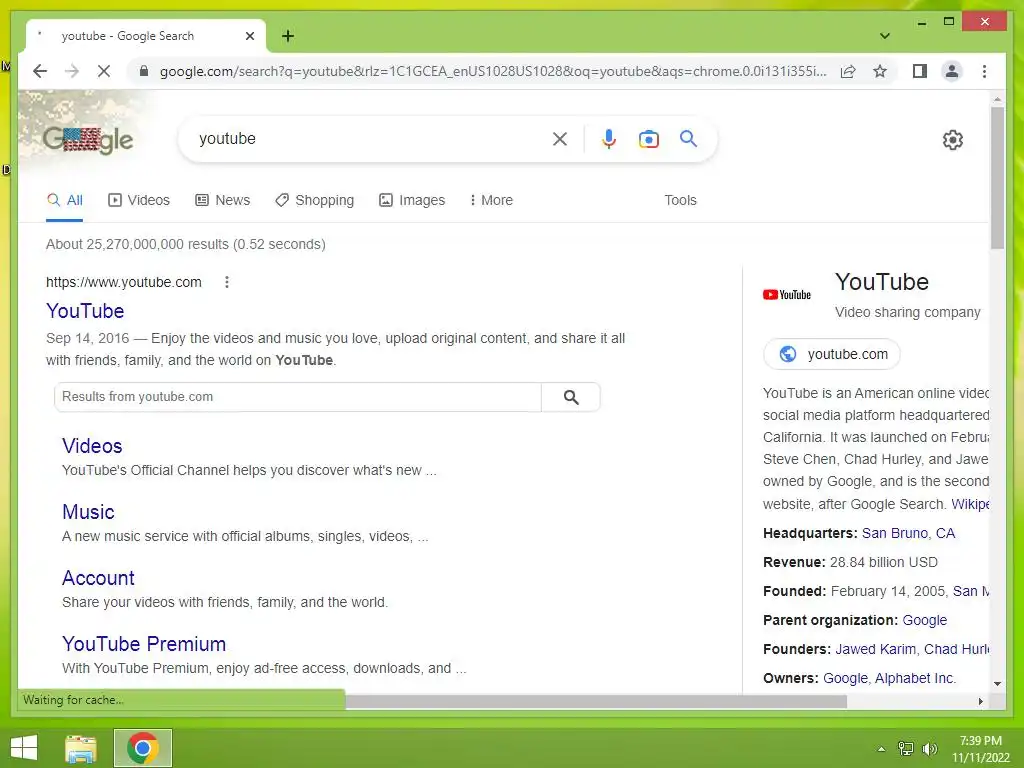Submit search with magnifier icon

click(688, 138)
